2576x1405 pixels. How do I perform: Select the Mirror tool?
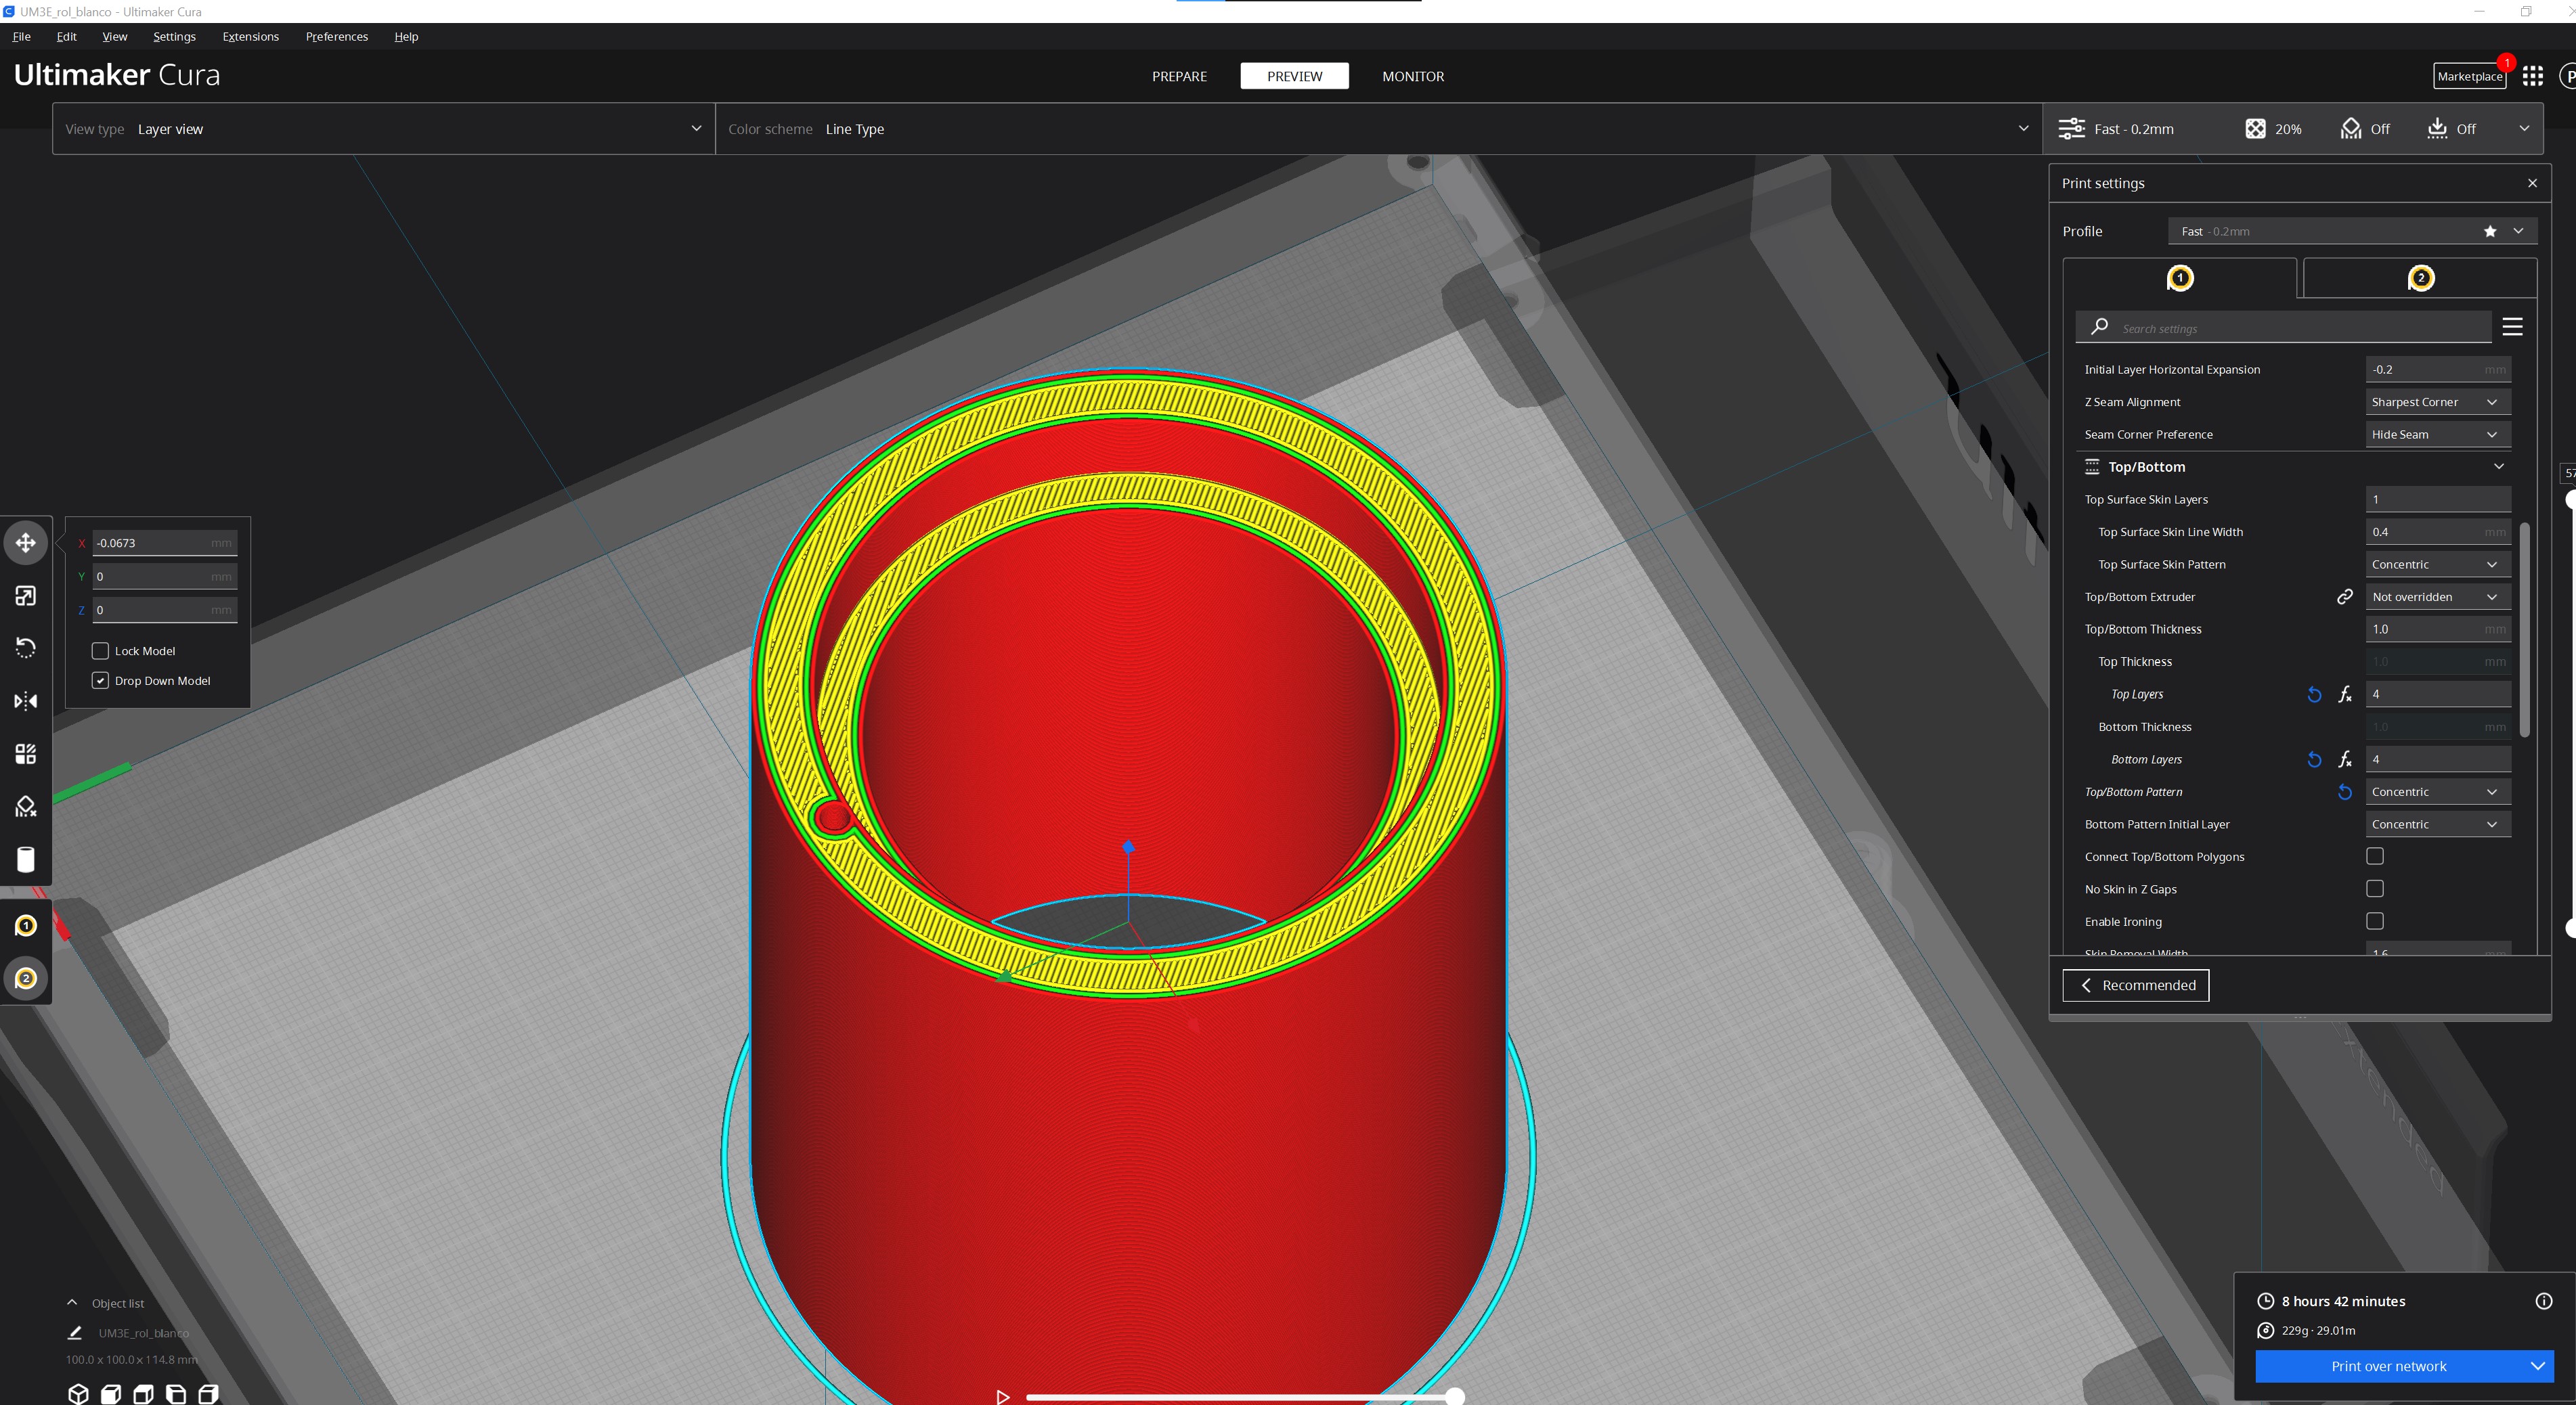coord(25,701)
